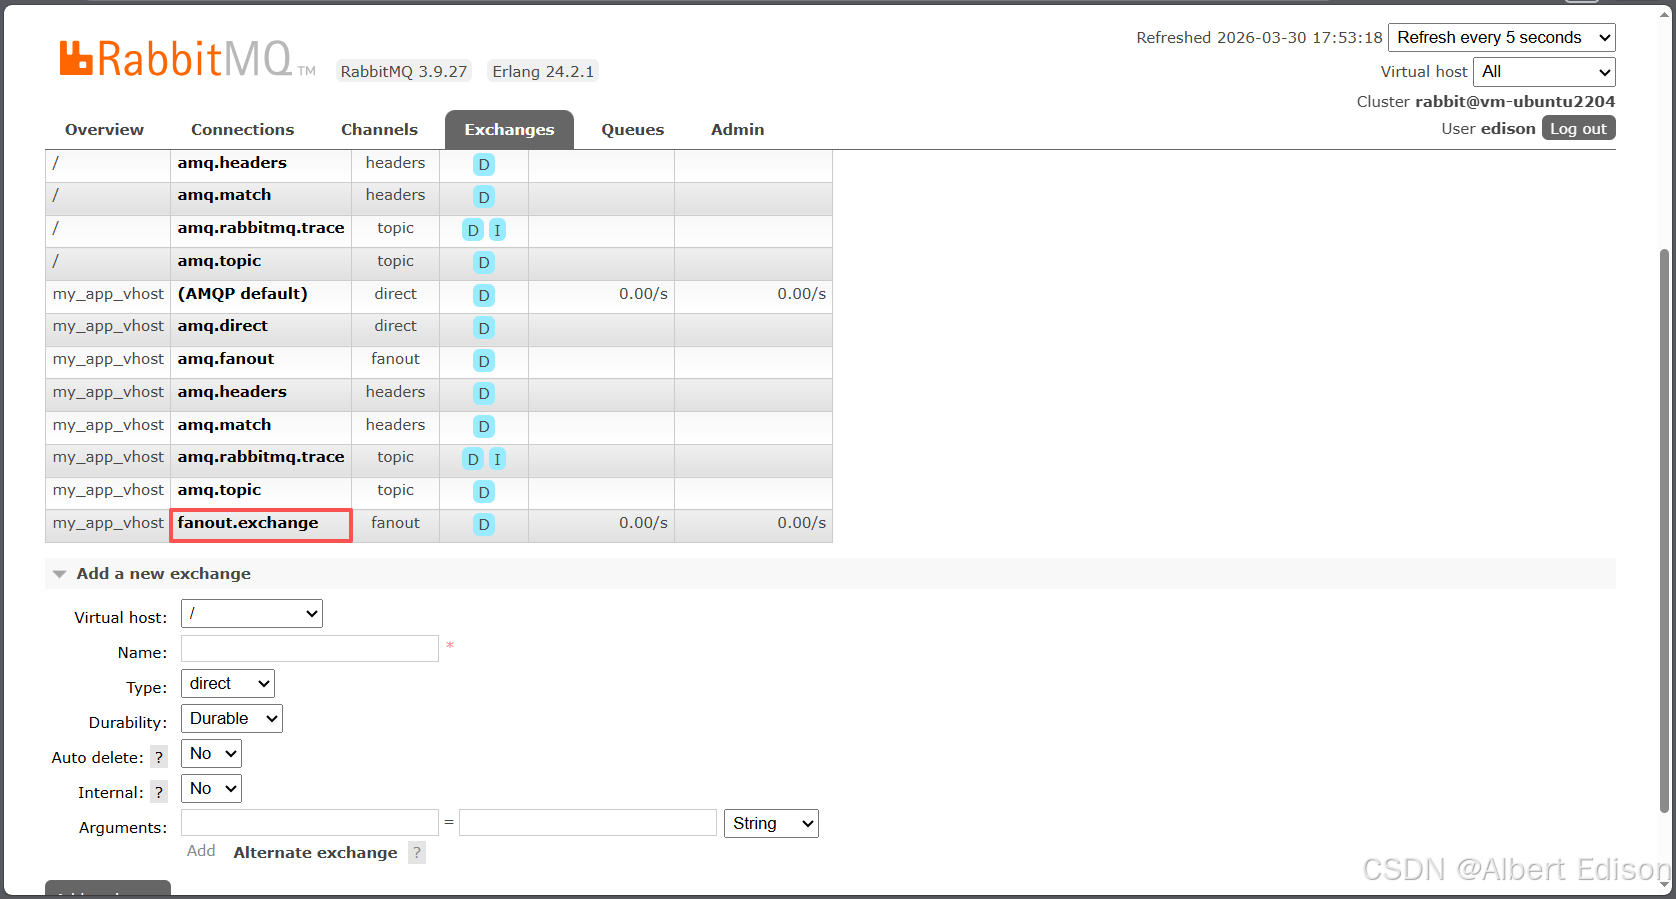Open my_app_vhost amq.direct exchange link
This screenshot has height=899, width=1676.
[223, 326]
